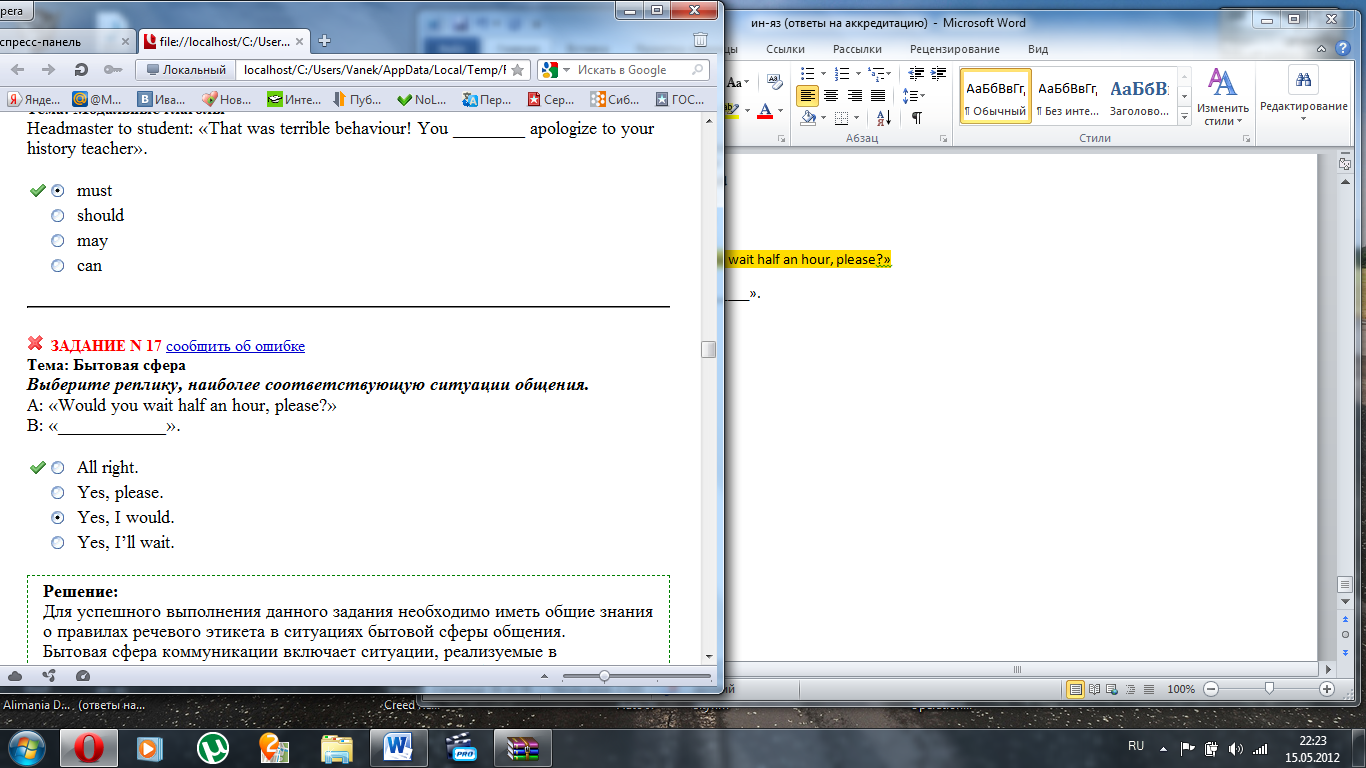The image size is (1366, 768).
Task: Select the "must" radio option
Action: point(58,190)
